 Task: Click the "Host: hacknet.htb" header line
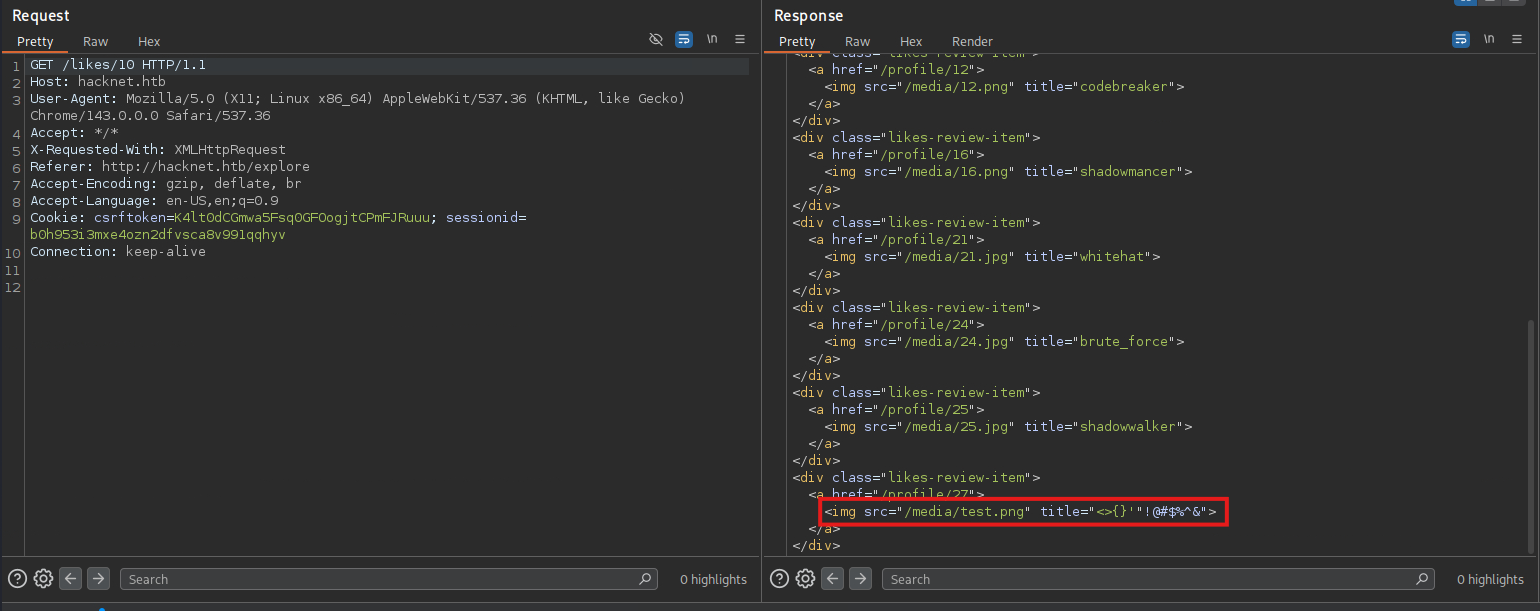tap(98, 82)
